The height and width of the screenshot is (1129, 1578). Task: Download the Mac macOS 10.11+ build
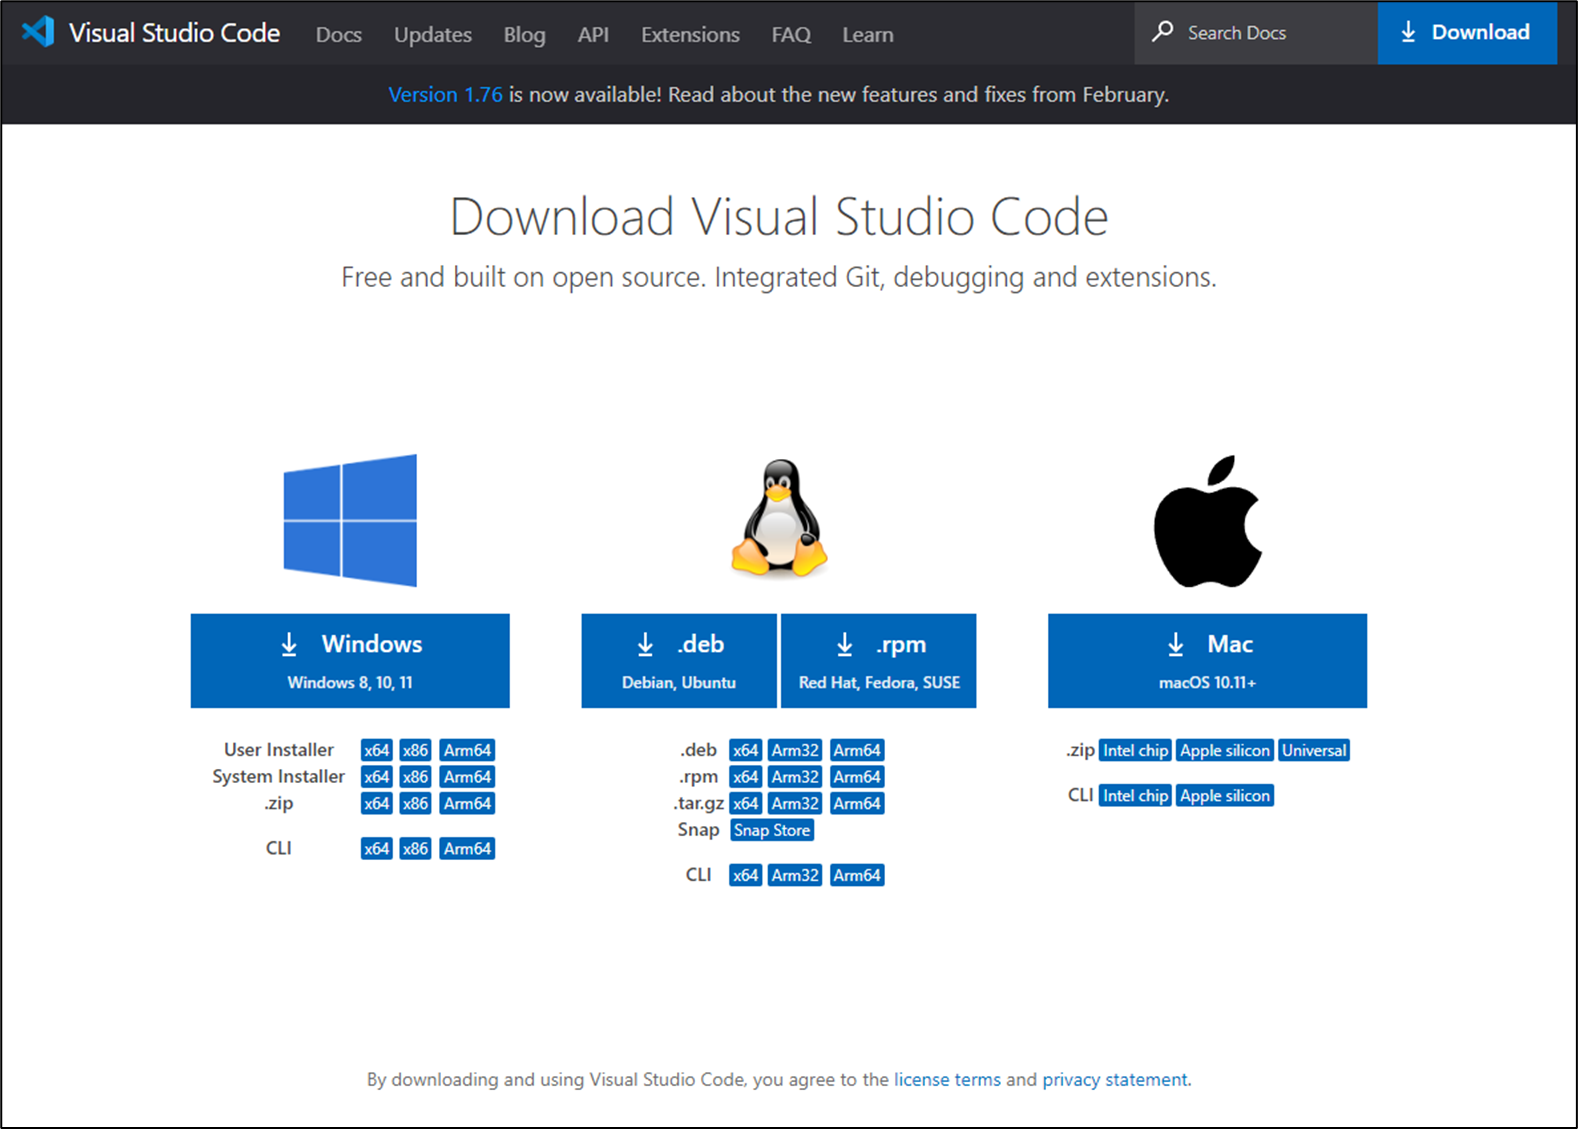tap(1207, 661)
